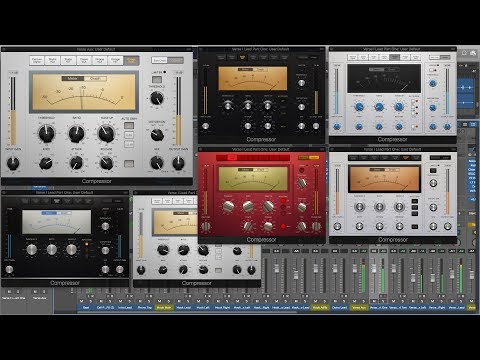Select Vintage VCA circuit in large silver Compressor
The height and width of the screenshot is (360, 480).
click(x=100, y=60)
